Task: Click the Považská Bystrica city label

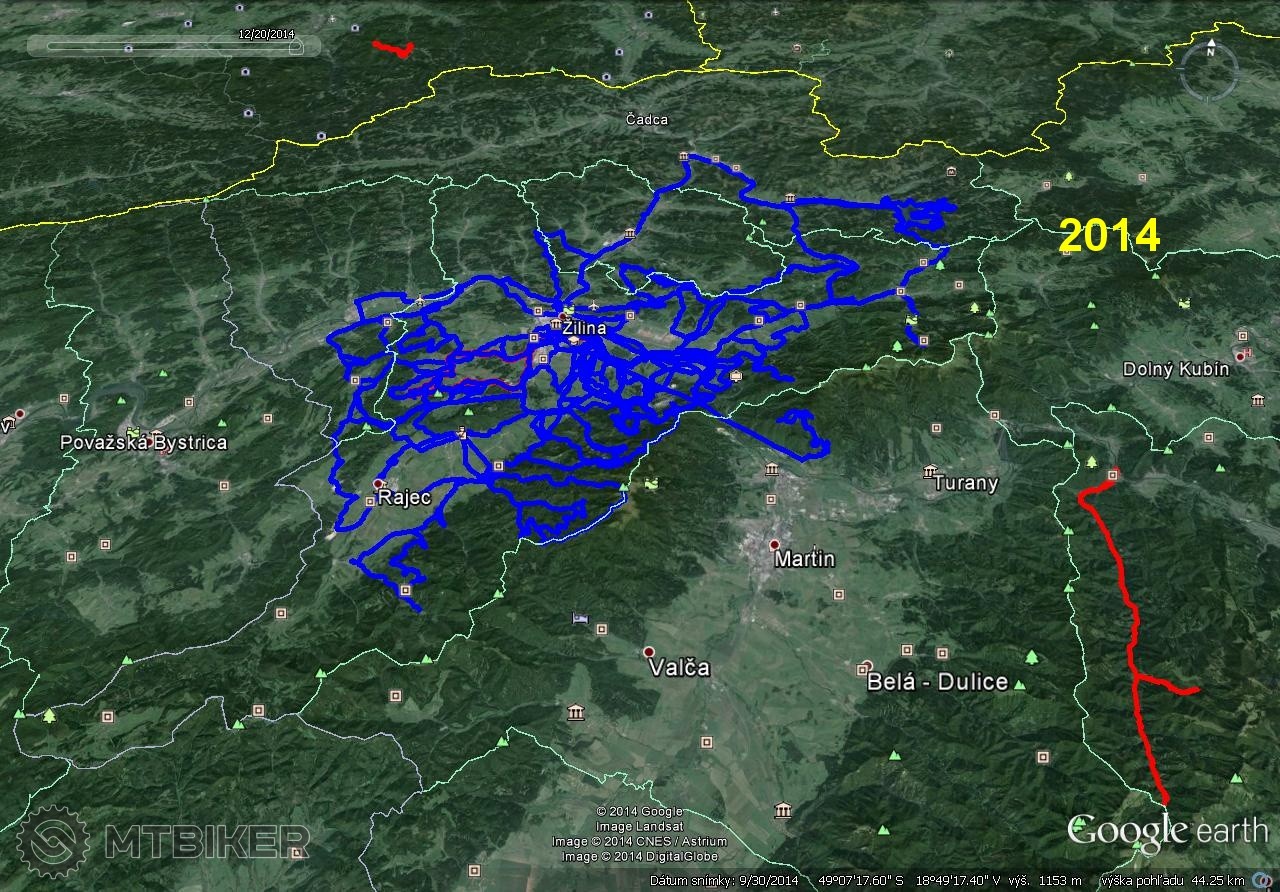Action: [x=143, y=442]
